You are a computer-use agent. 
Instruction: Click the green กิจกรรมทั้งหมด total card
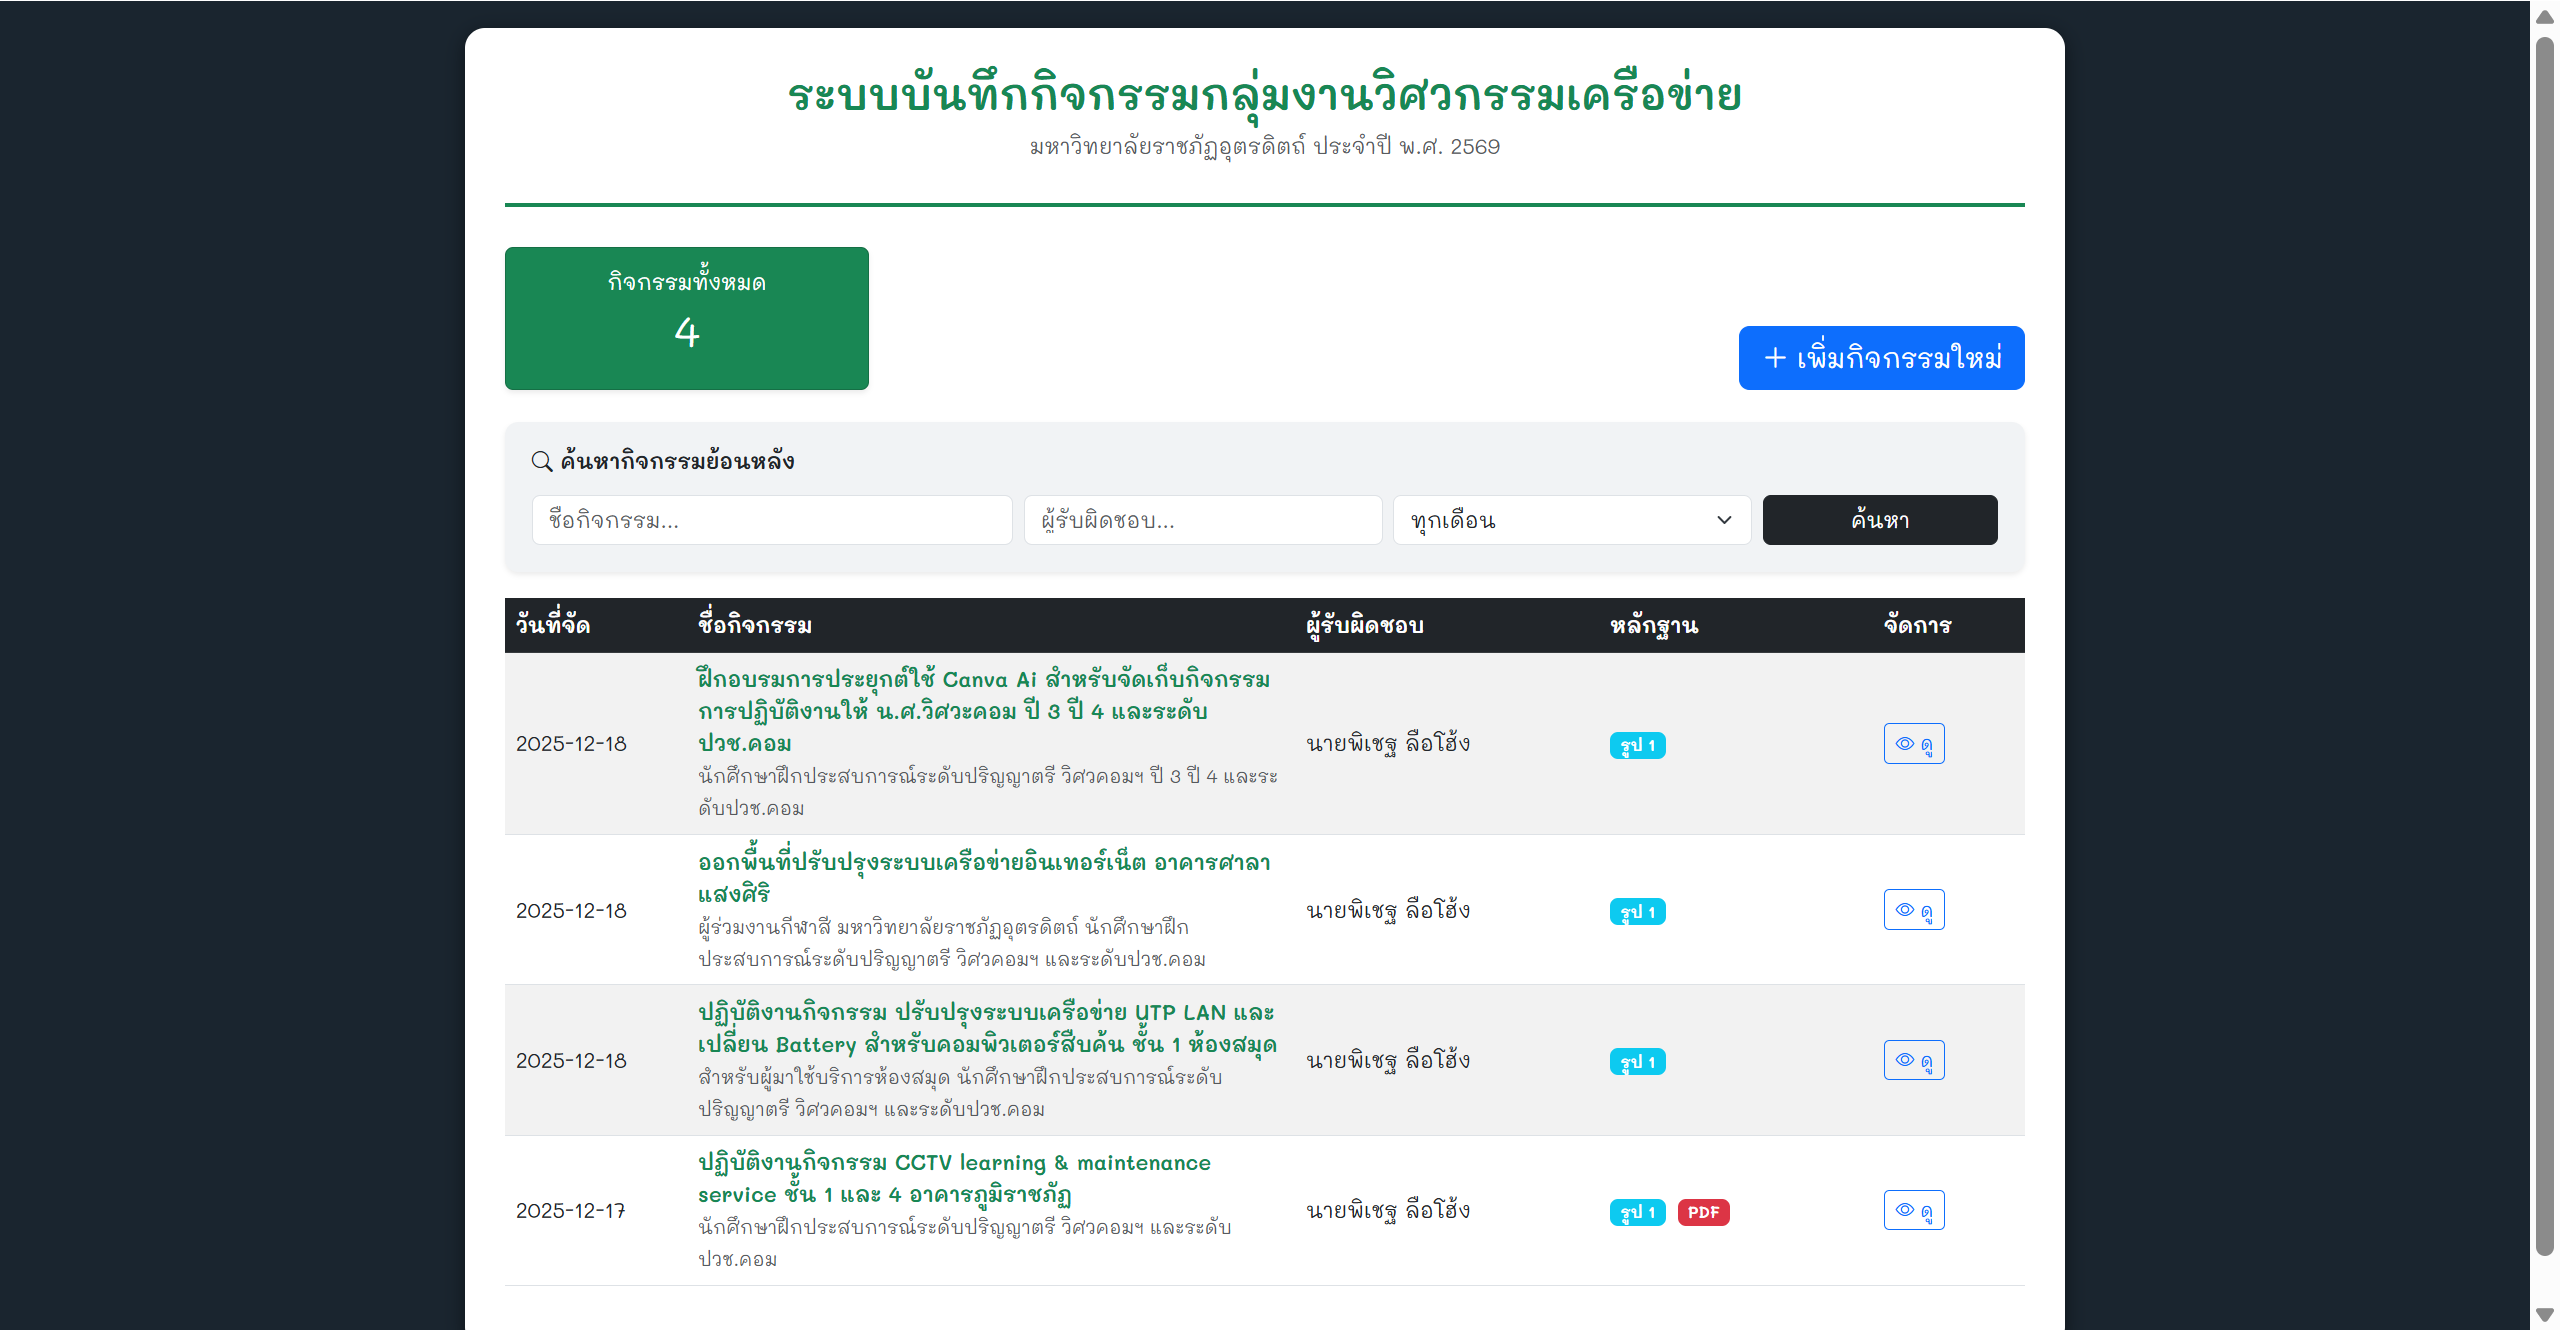(x=686, y=318)
